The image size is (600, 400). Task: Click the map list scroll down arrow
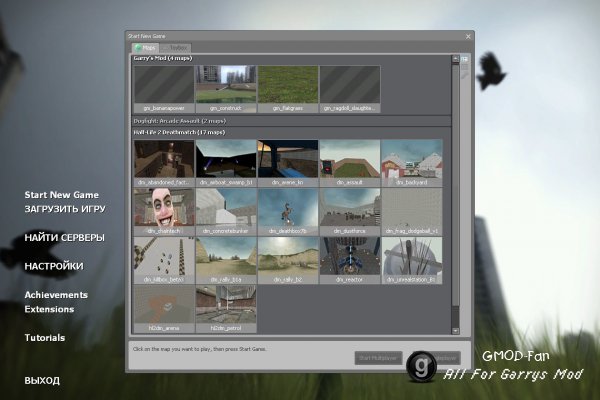pos(455,331)
